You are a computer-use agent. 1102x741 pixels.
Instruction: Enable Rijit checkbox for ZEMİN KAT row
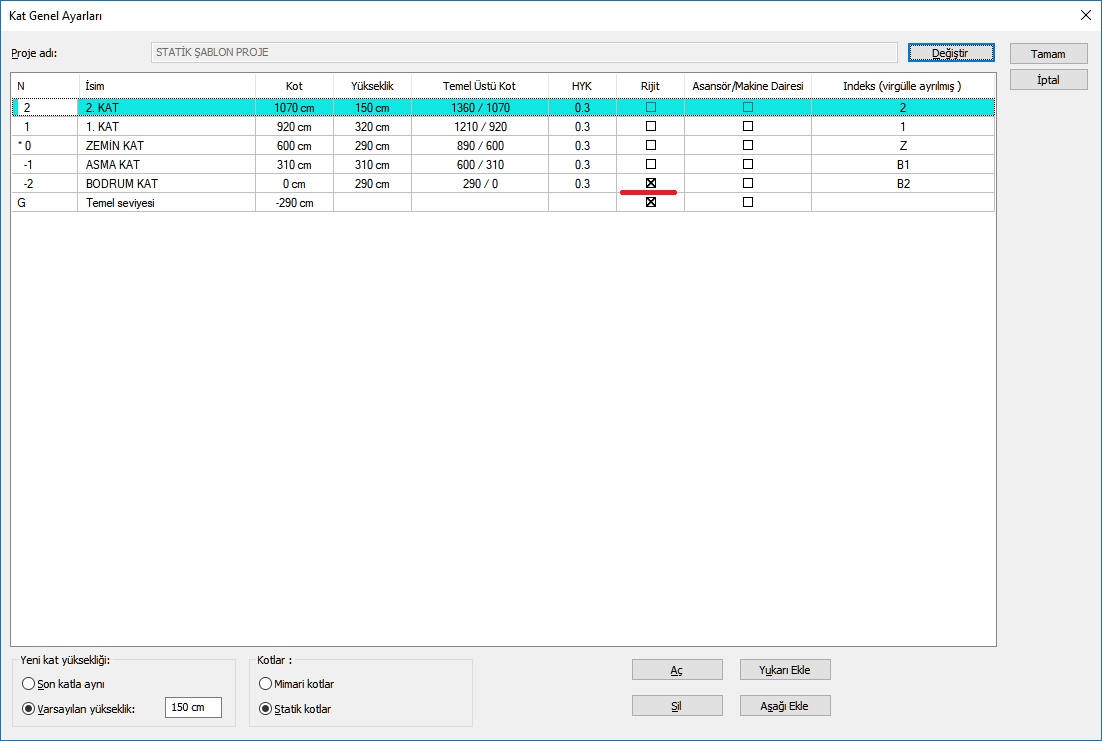click(x=651, y=146)
